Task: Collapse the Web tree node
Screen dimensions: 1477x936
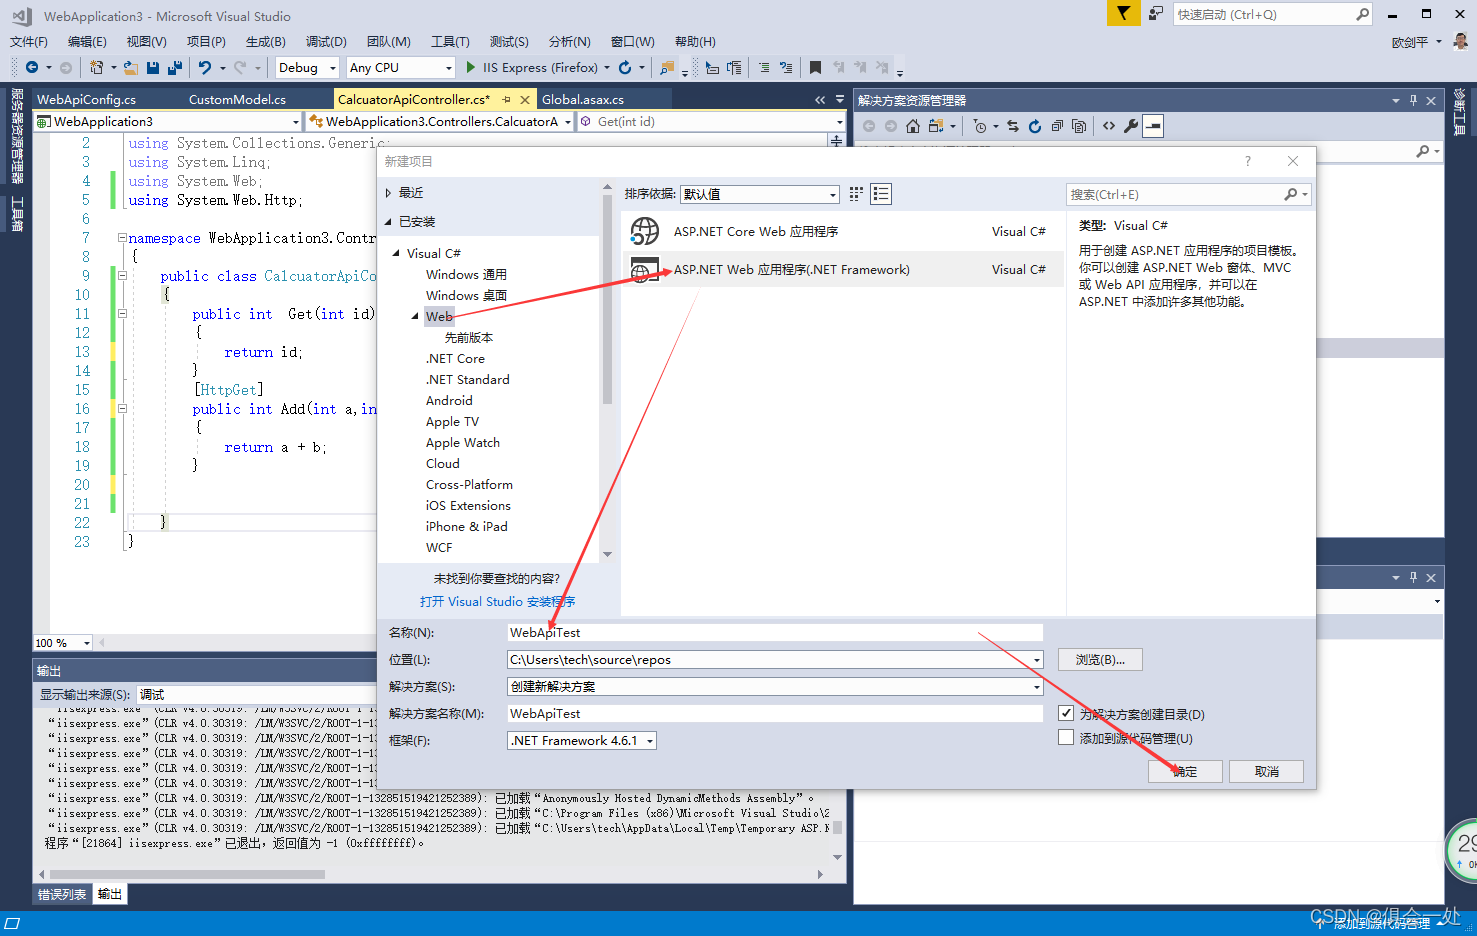Action: point(415,316)
